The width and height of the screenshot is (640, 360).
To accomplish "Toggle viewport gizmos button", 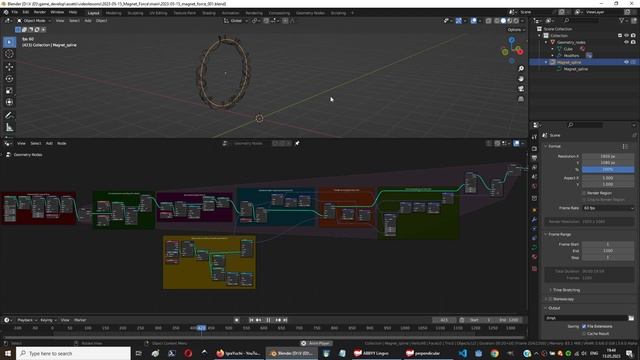I will (459, 21).
